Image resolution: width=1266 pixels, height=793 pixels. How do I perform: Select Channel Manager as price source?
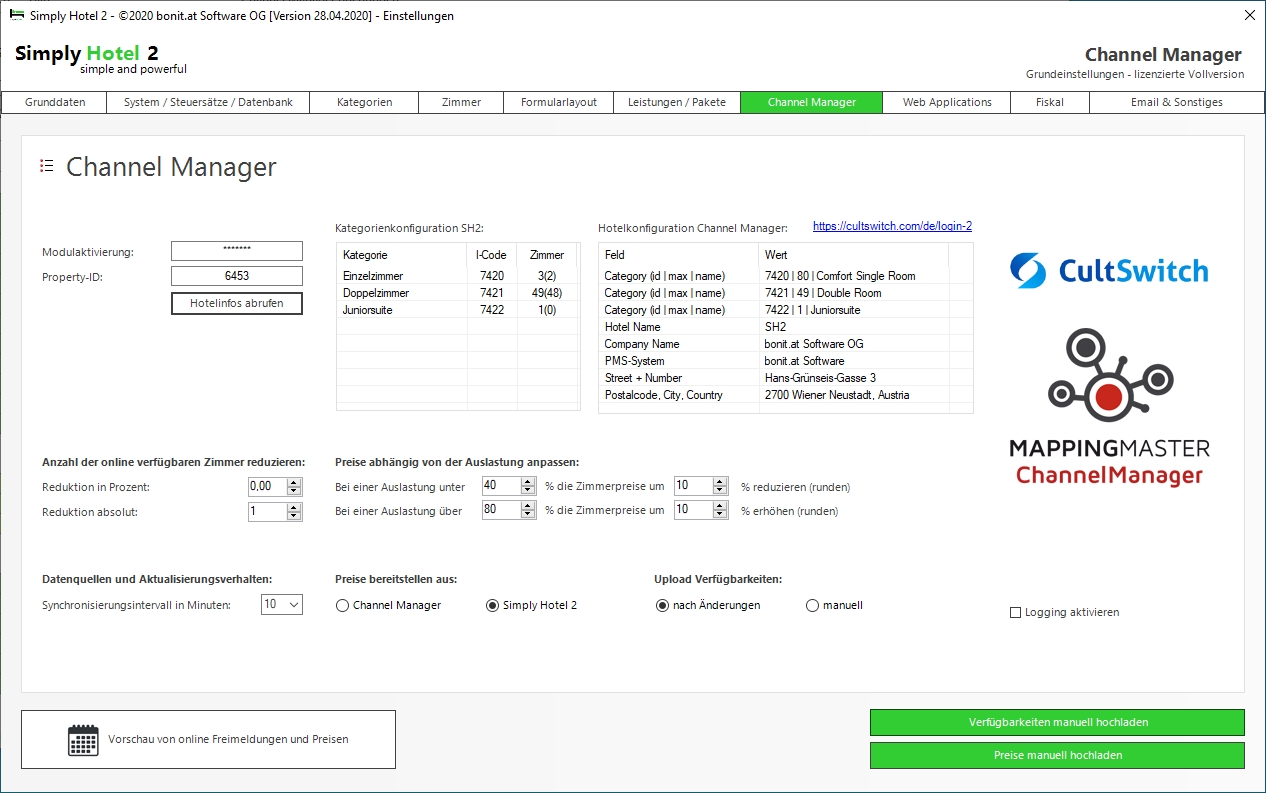388,605
